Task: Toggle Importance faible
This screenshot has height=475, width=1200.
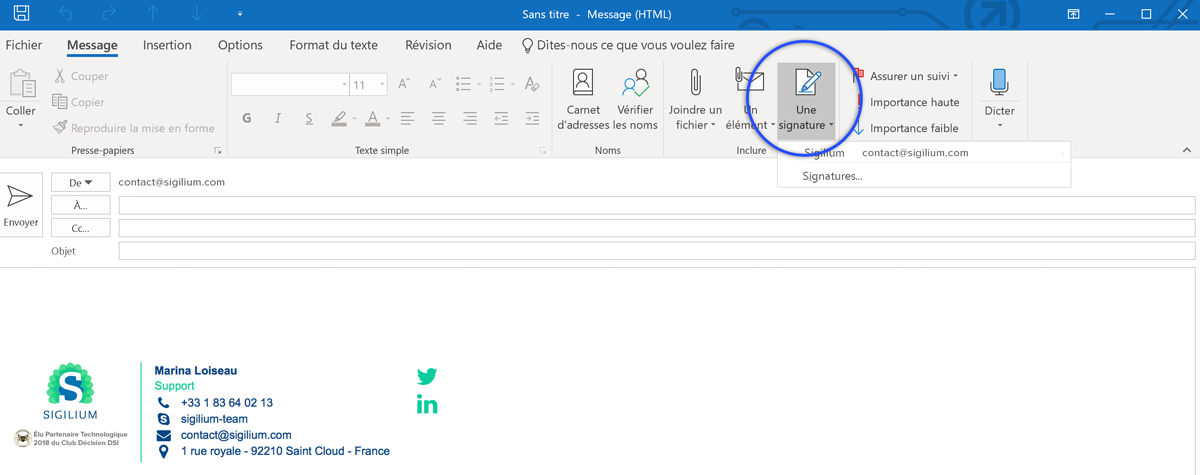Action: [x=906, y=128]
